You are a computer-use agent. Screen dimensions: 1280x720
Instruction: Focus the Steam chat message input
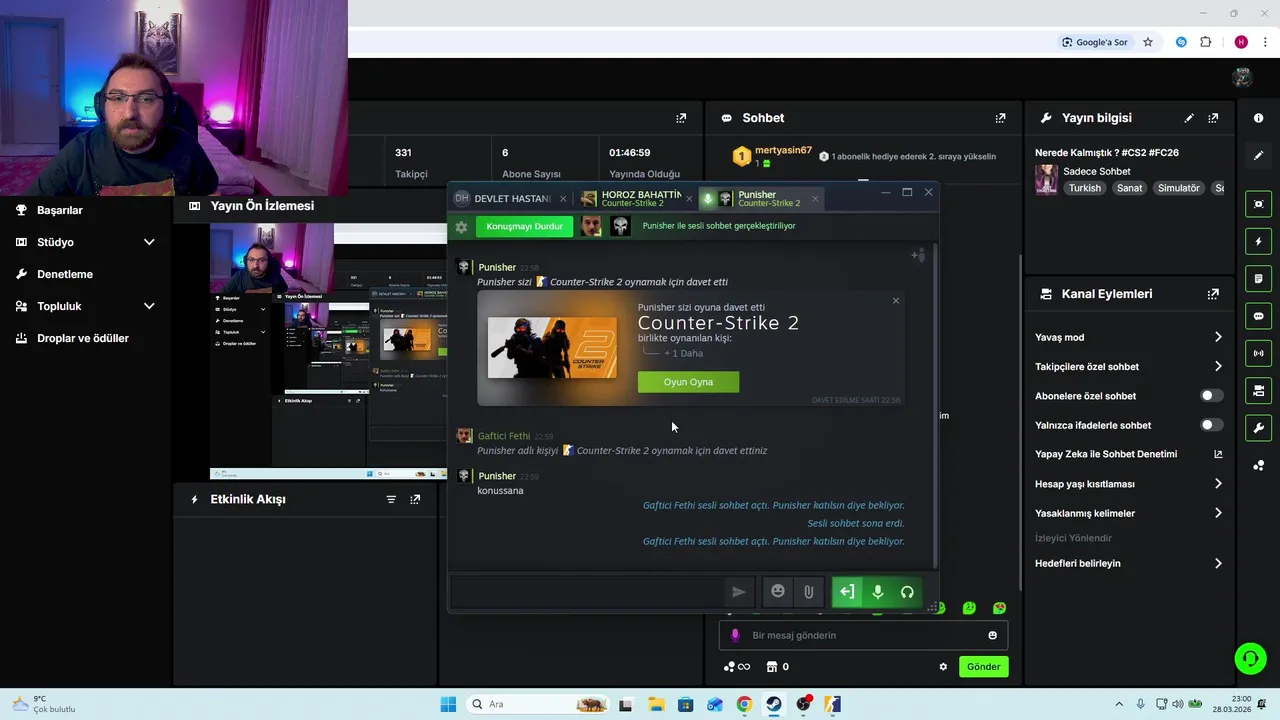tap(587, 592)
